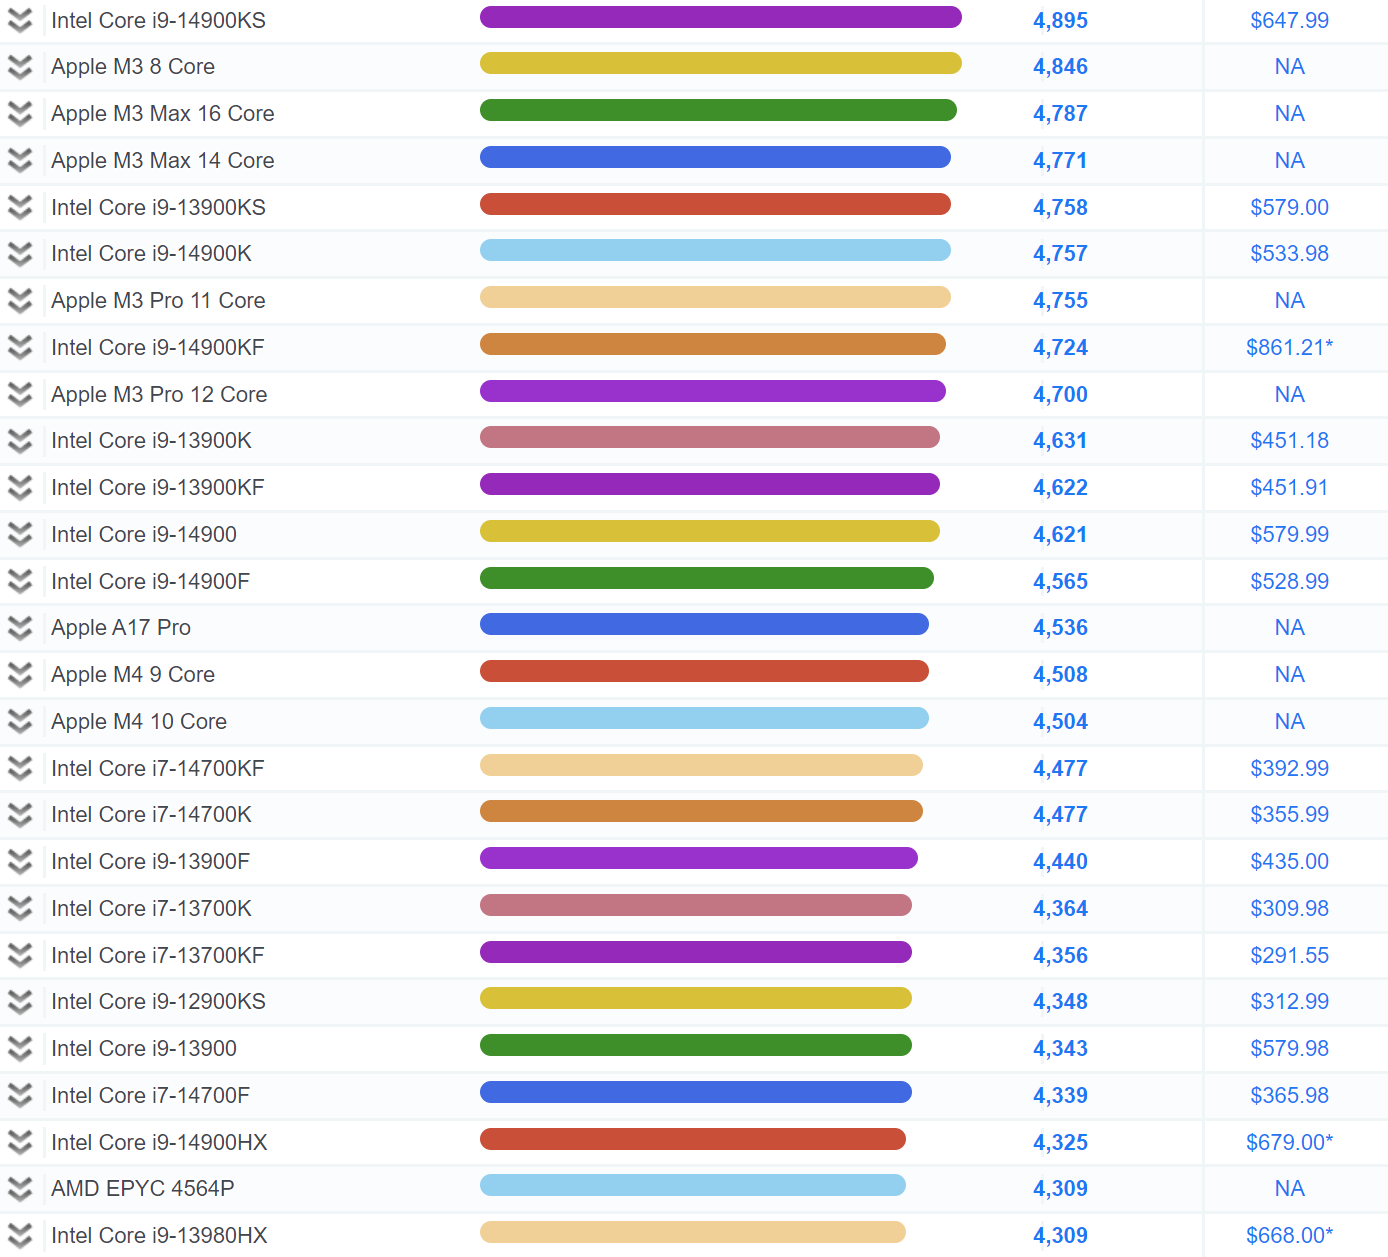The image size is (1388, 1257).
Task: Expand the Intel Core i9-12900KS row chevron
Action: (x=20, y=1002)
